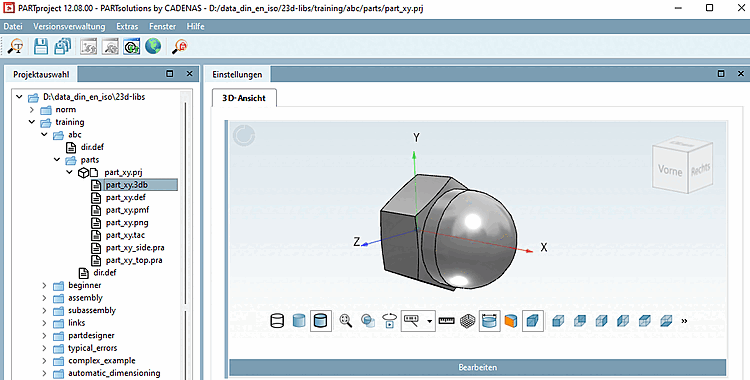This screenshot has width=750, height=380.
Task: Toggle the dimensioned cylinder view button
Action: (x=489, y=321)
